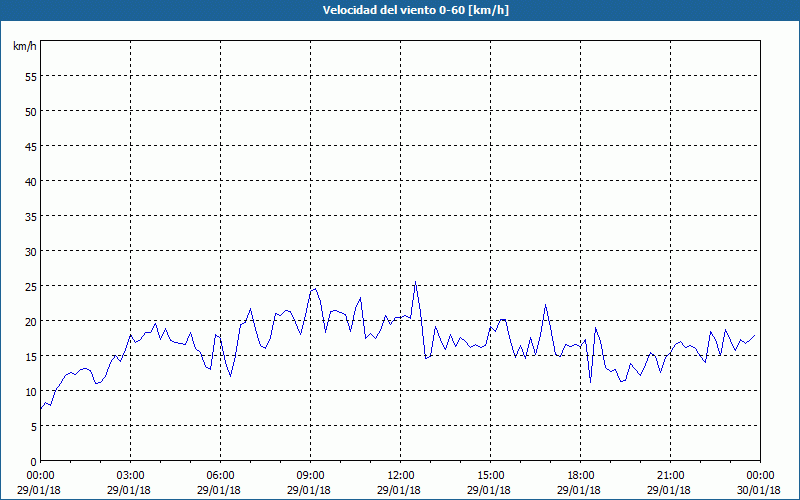Click the 30/01/18 date label
This screenshot has height=500, width=800.
click(759, 490)
